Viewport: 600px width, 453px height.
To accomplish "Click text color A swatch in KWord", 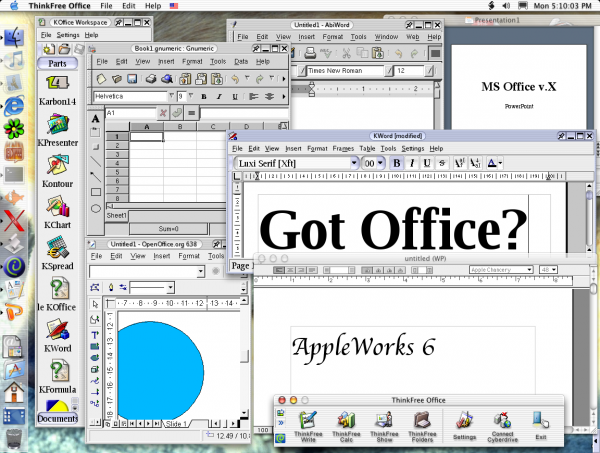I will (492, 163).
